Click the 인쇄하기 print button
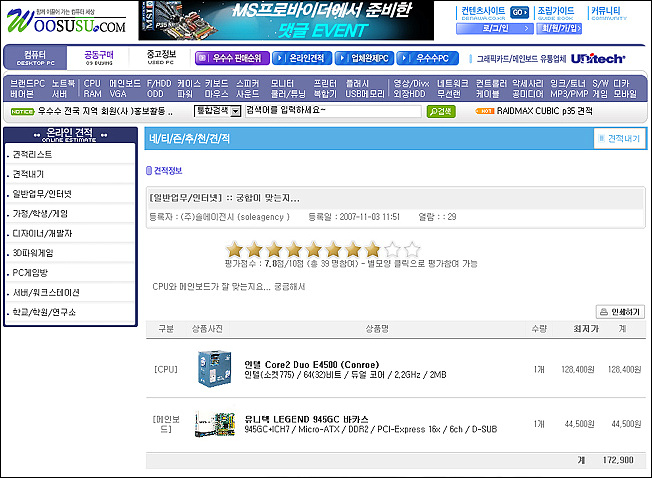Screen dimensions: 652x478 620,312
